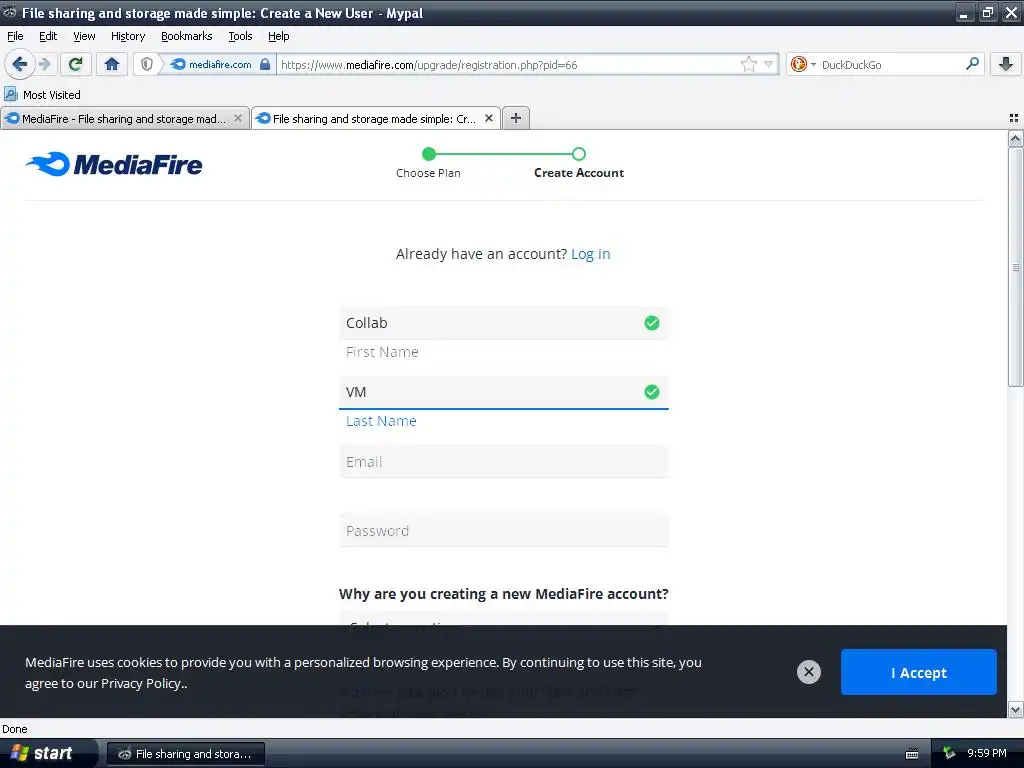Click the Create Account progress step circle
Image resolution: width=1024 pixels, height=768 pixels.
579,154
